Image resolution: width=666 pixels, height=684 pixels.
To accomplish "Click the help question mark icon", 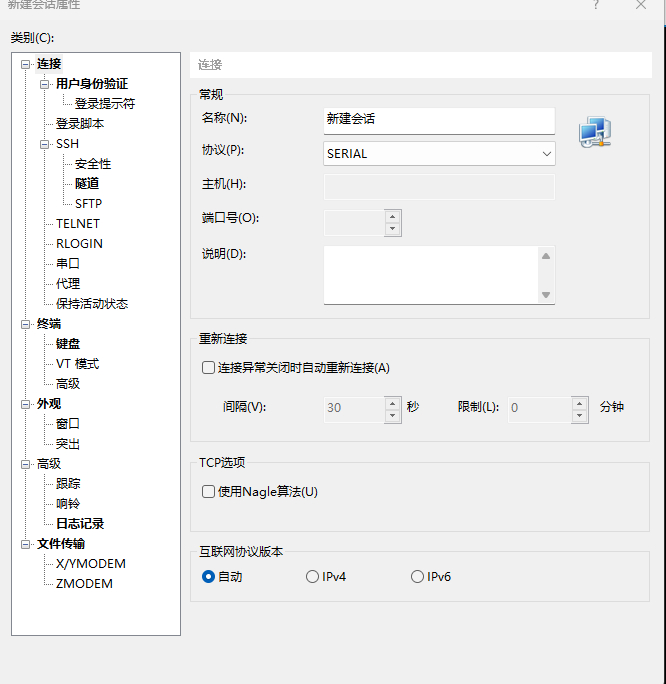I will pos(595,5).
